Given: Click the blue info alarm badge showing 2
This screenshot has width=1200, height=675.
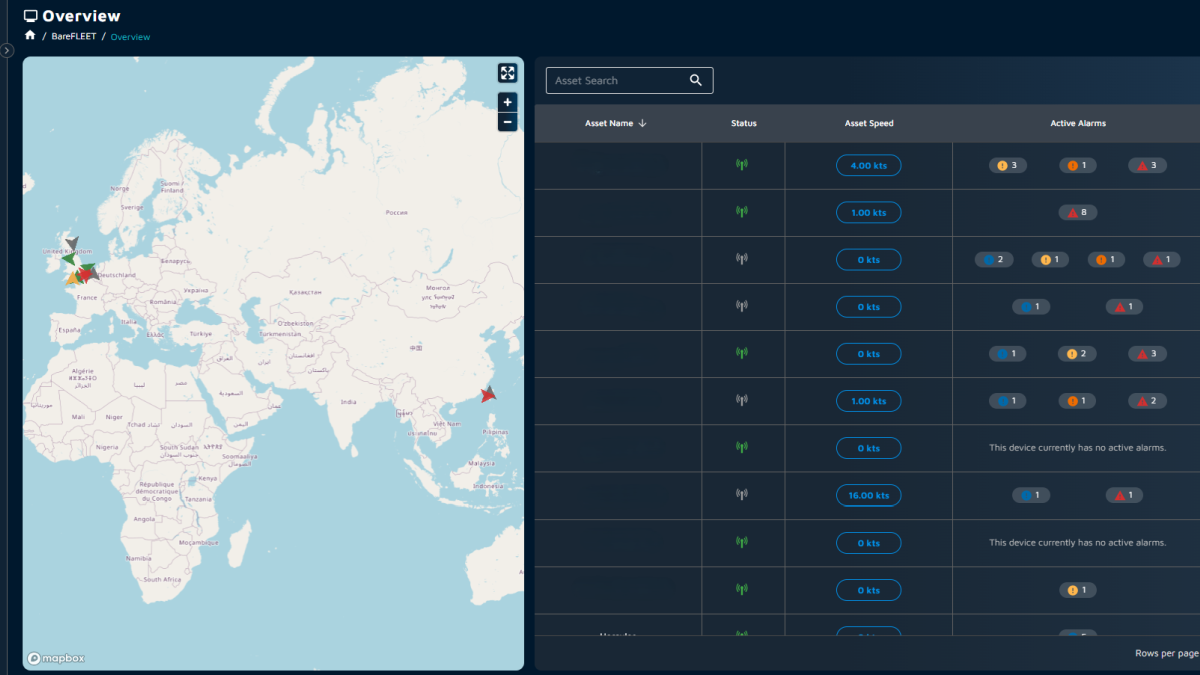Looking at the screenshot, I should tap(994, 259).
